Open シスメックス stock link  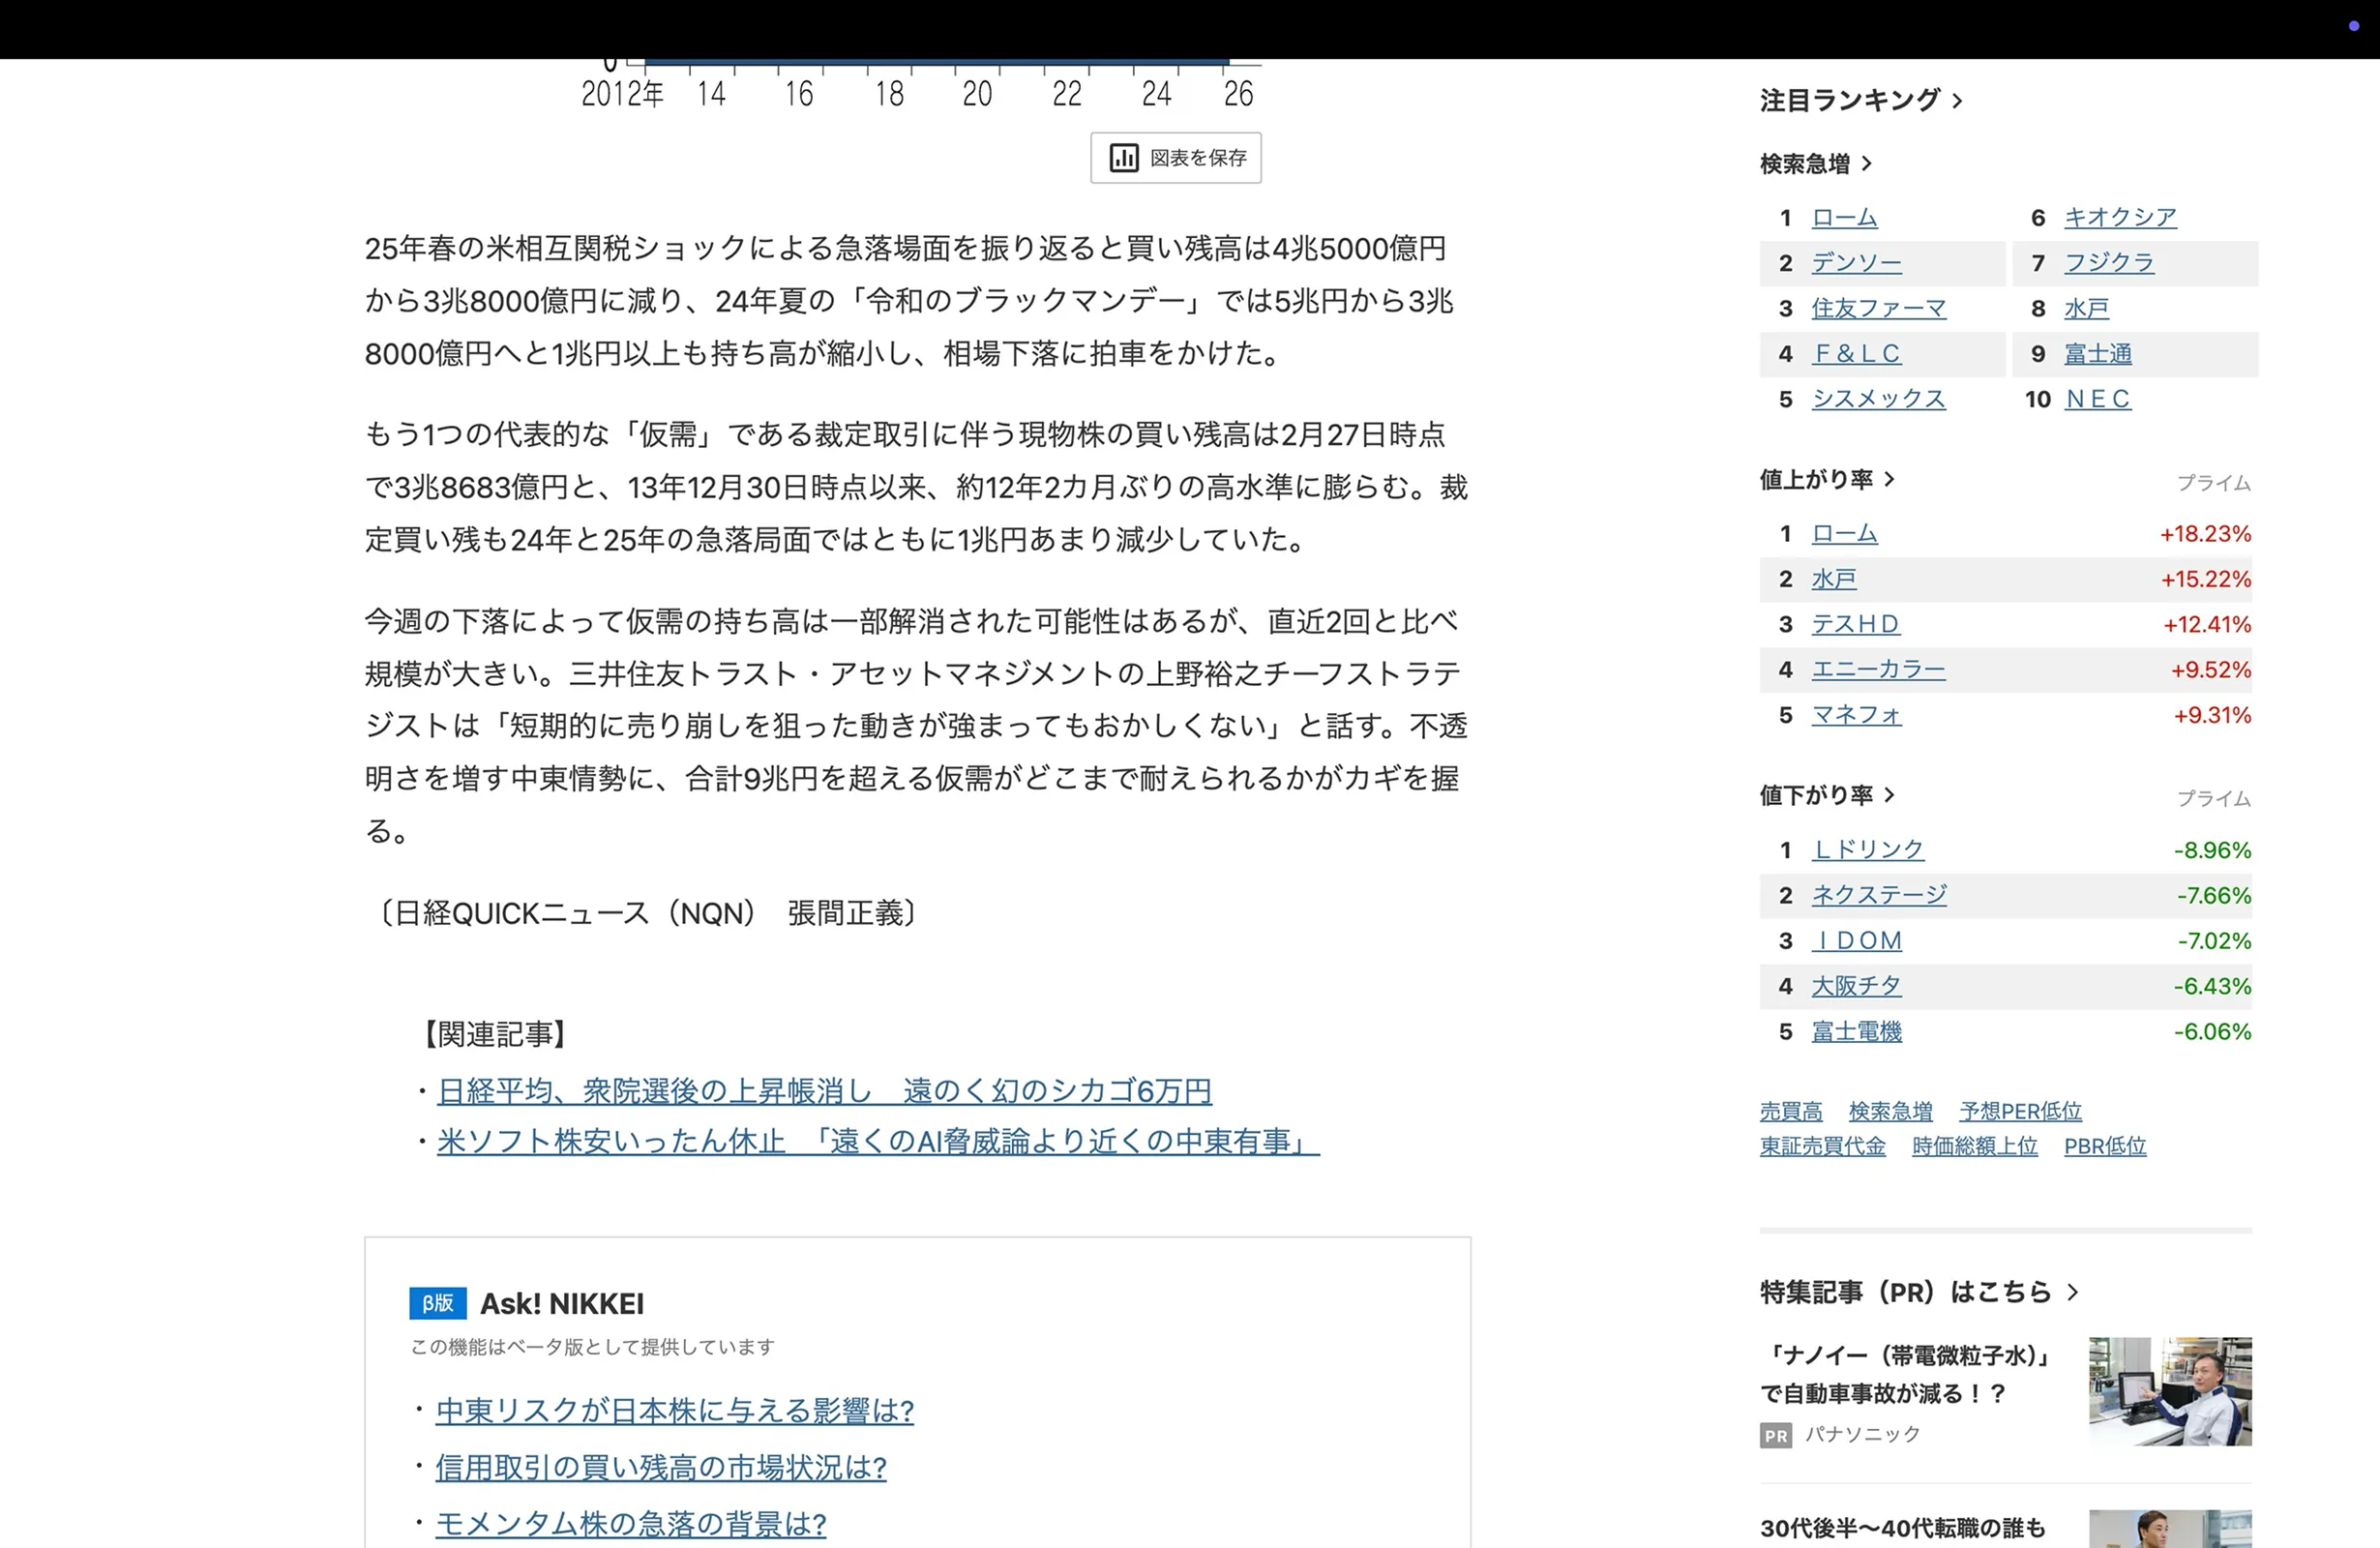coord(1878,399)
